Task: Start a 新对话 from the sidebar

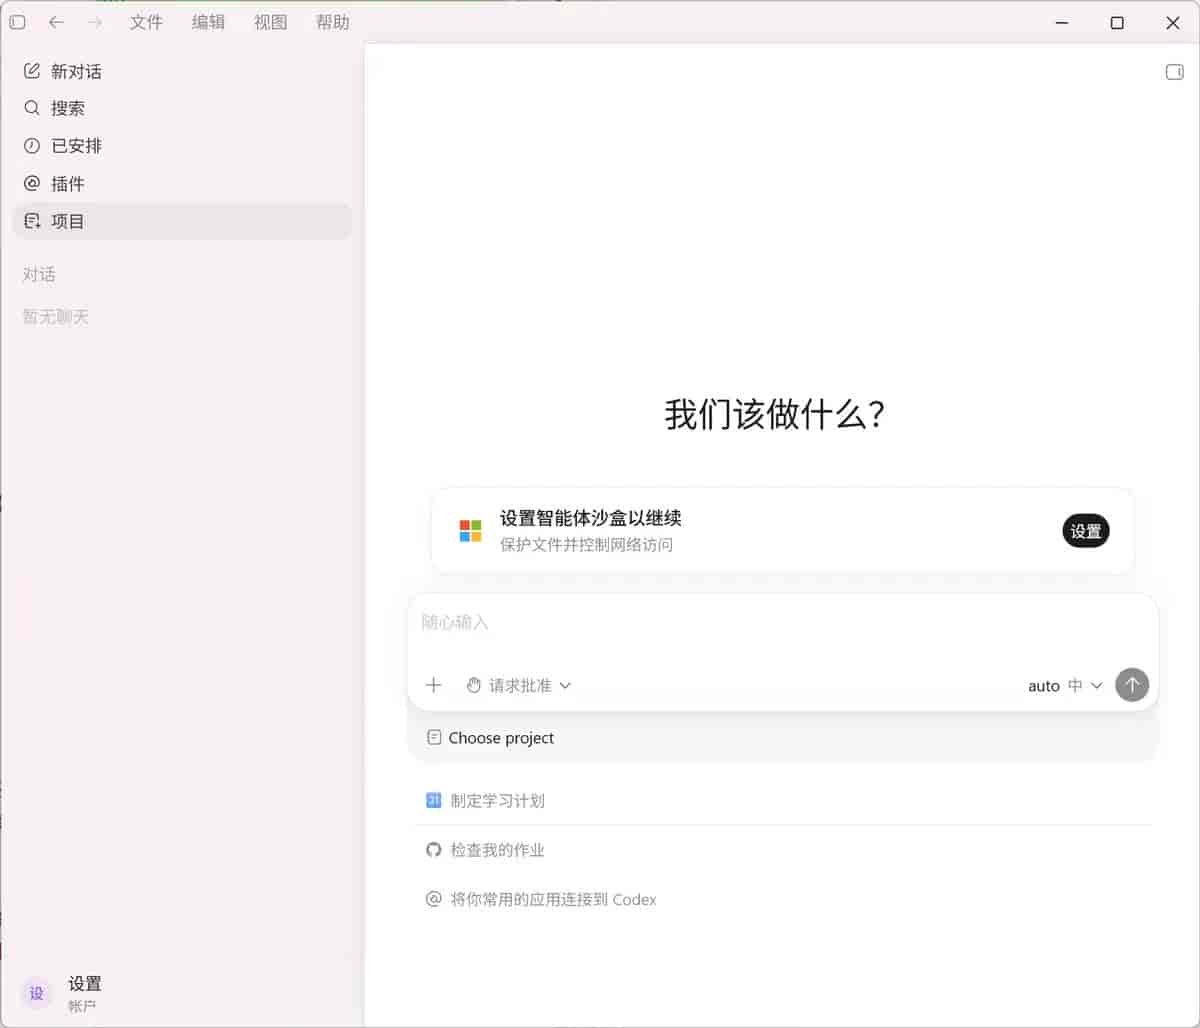Action: click(x=182, y=71)
